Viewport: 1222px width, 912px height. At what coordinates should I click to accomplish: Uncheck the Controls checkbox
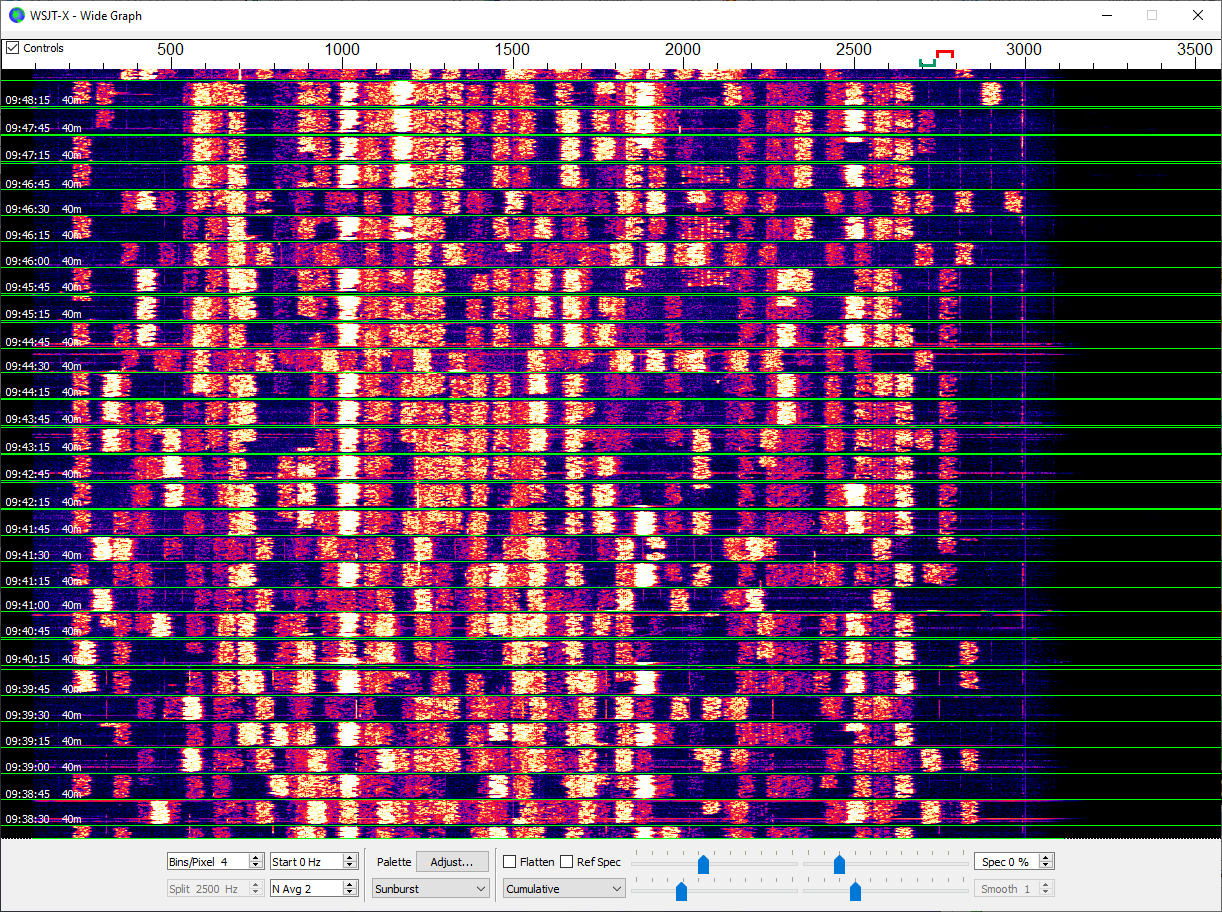(x=13, y=48)
